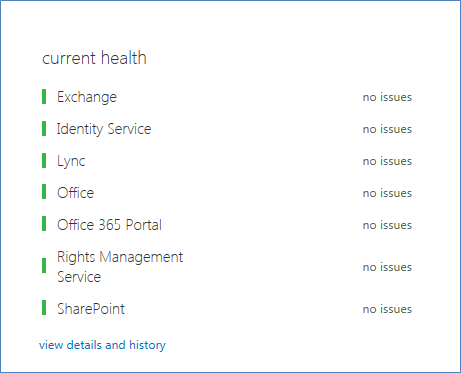Viewport: 461px width, 373px height.
Task: Select the Rights Management Service name
Action: pyautogui.click(x=120, y=267)
